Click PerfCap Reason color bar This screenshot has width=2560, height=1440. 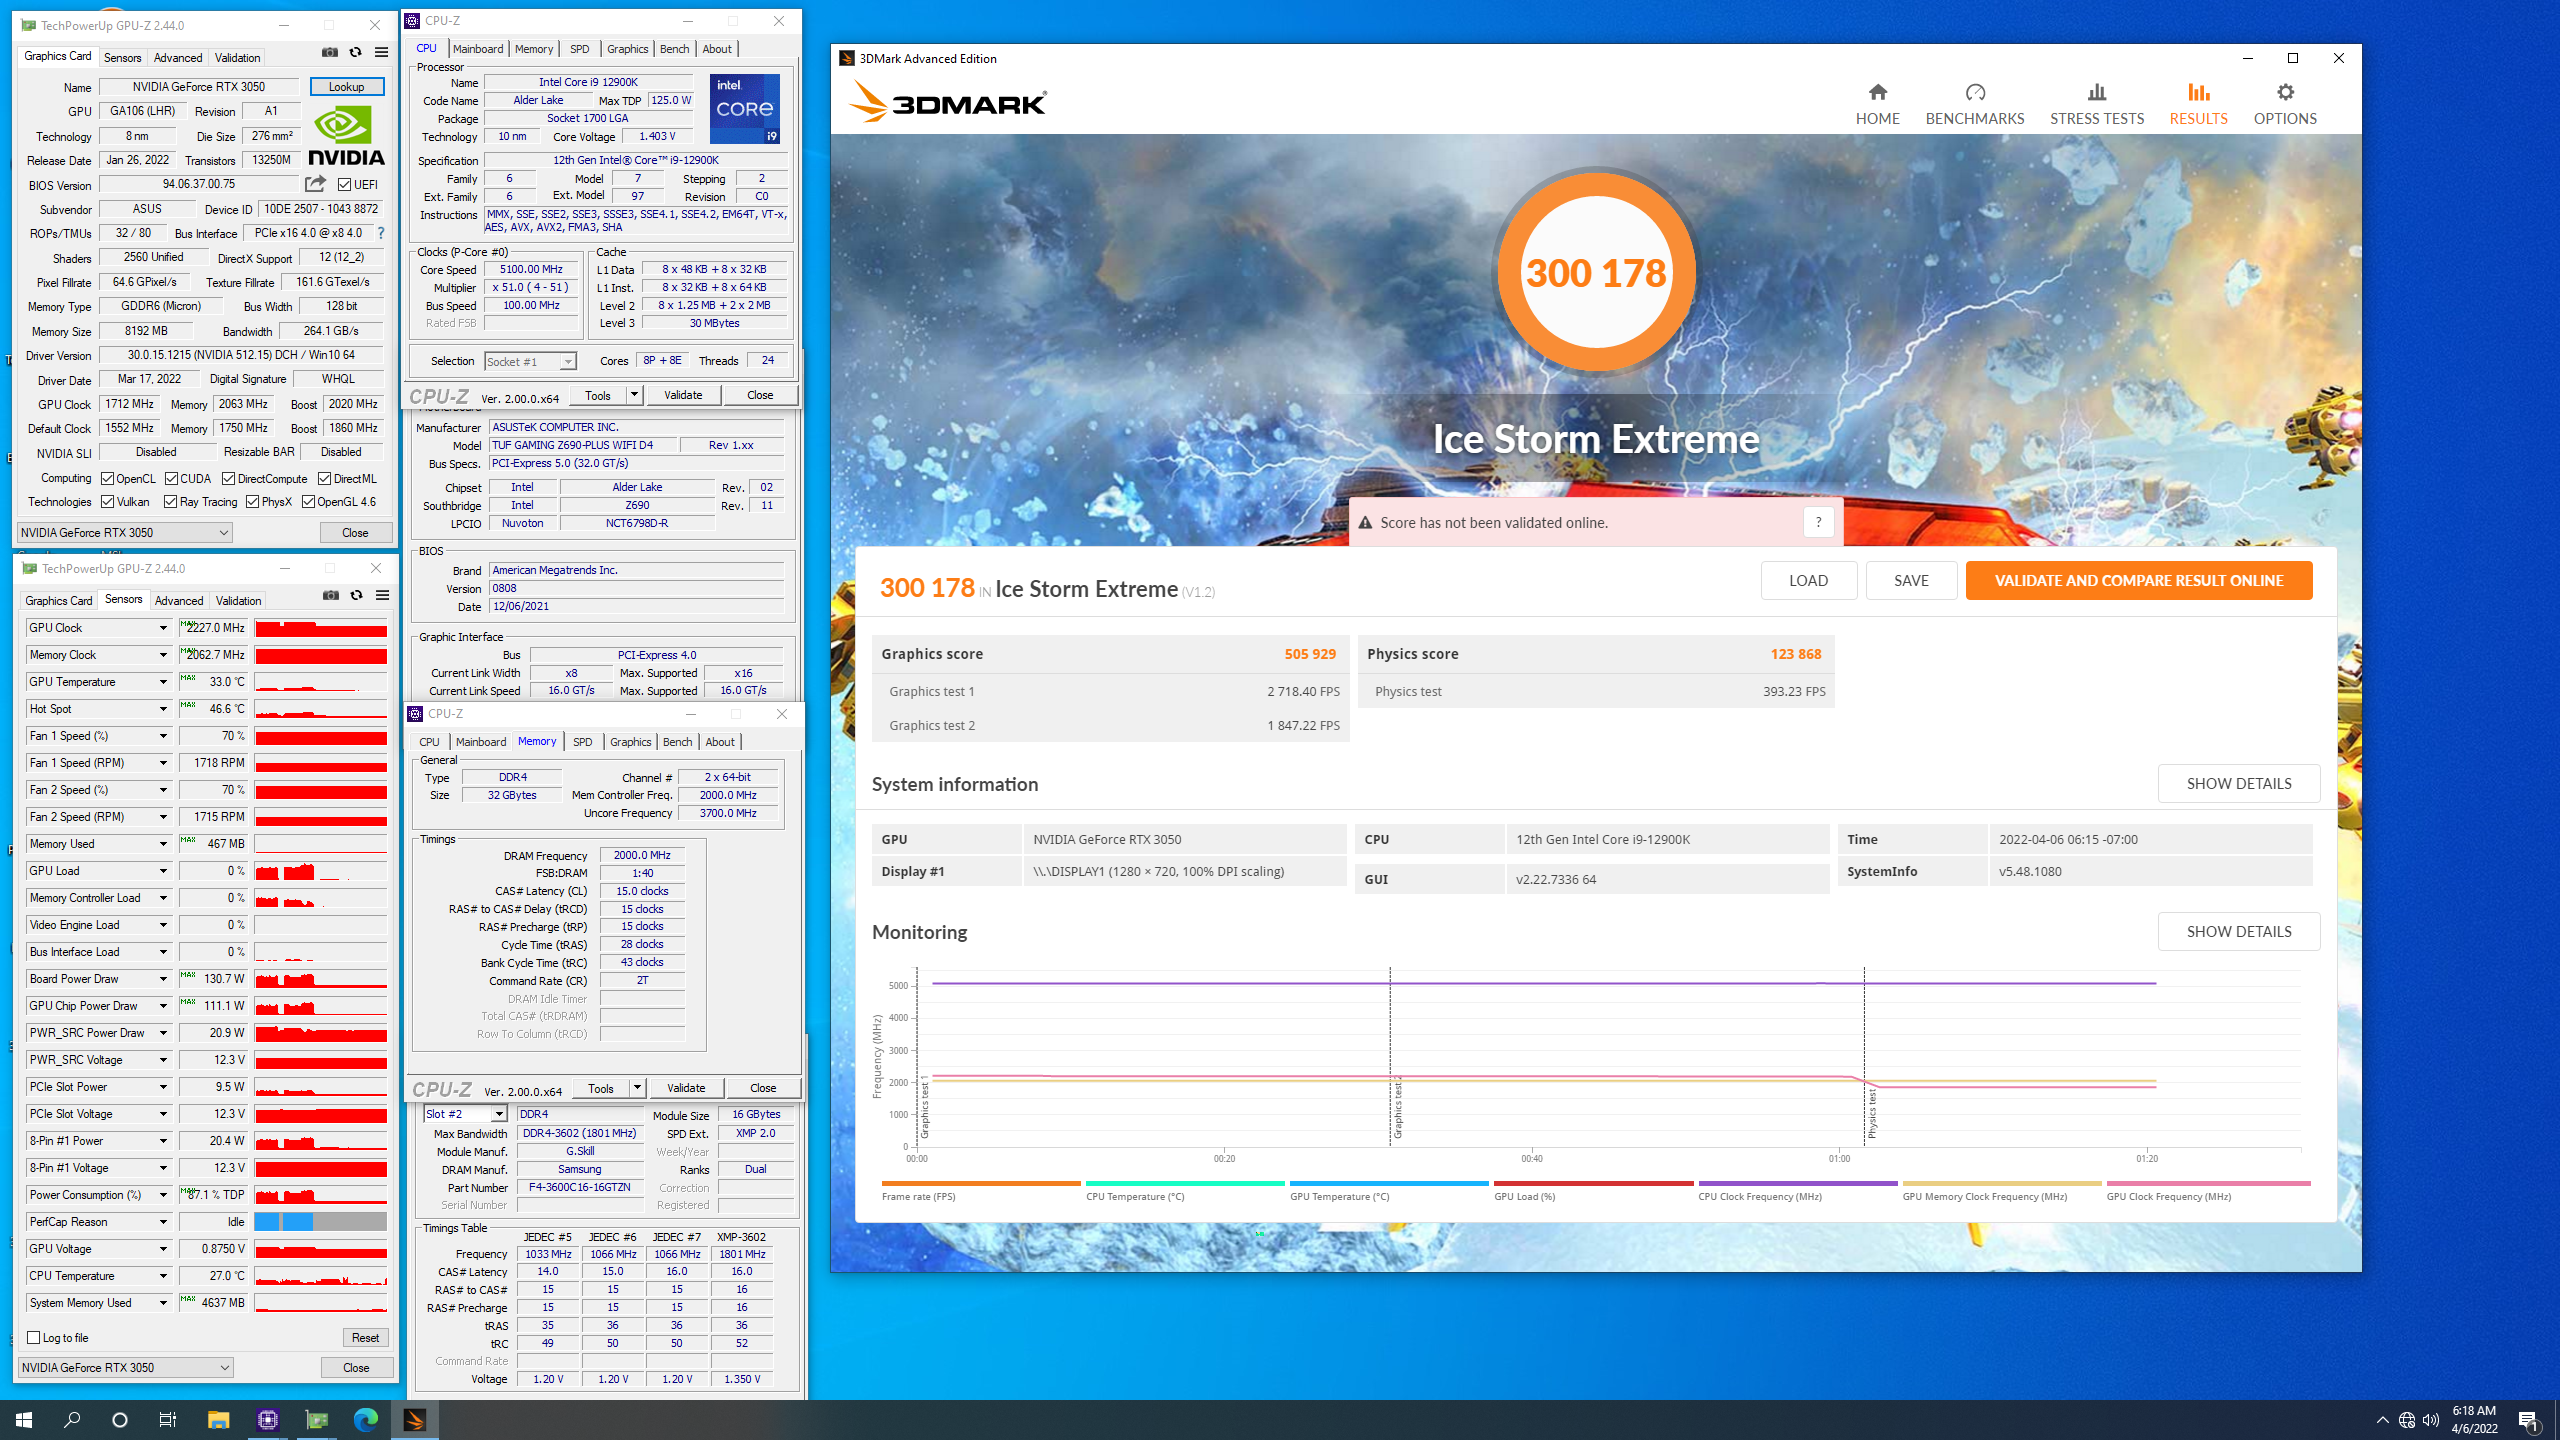tap(321, 1222)
